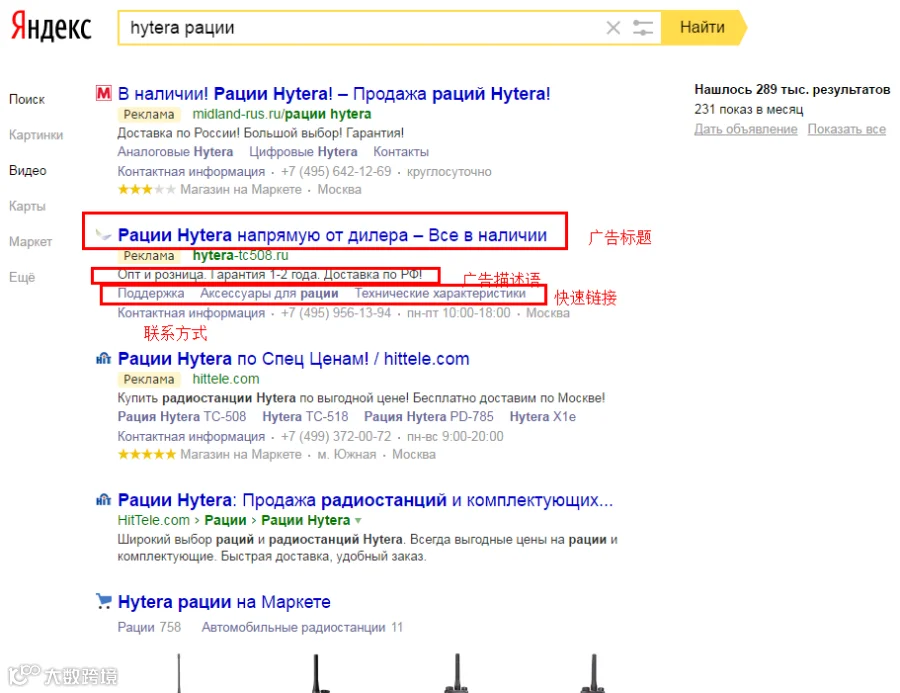Click the first walkie-talkie product thumbnail

pos(179,673)
